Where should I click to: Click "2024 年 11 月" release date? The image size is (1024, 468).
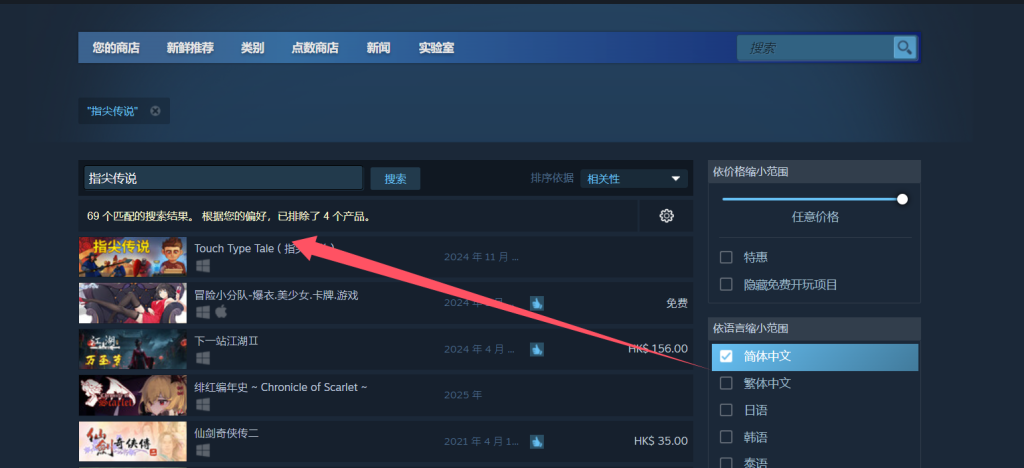[481, 257]
